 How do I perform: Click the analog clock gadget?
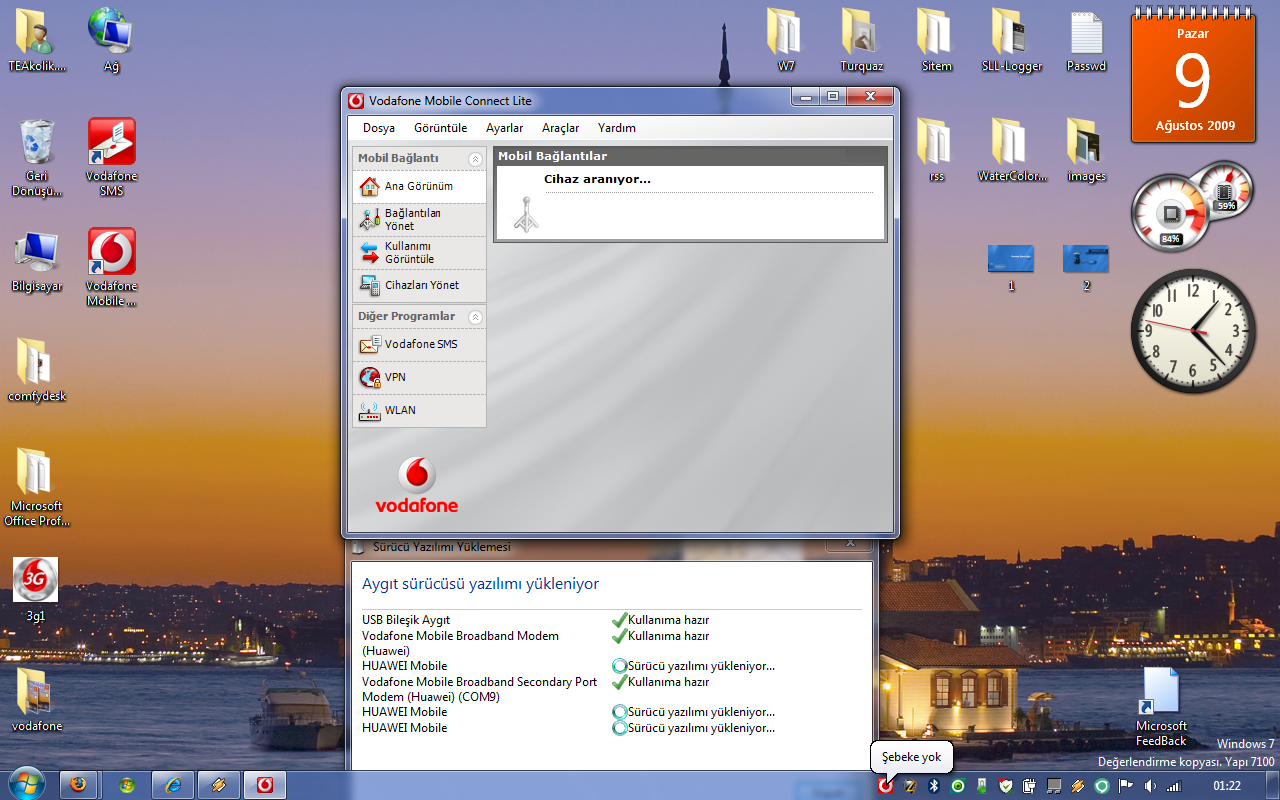(1193, 331)
